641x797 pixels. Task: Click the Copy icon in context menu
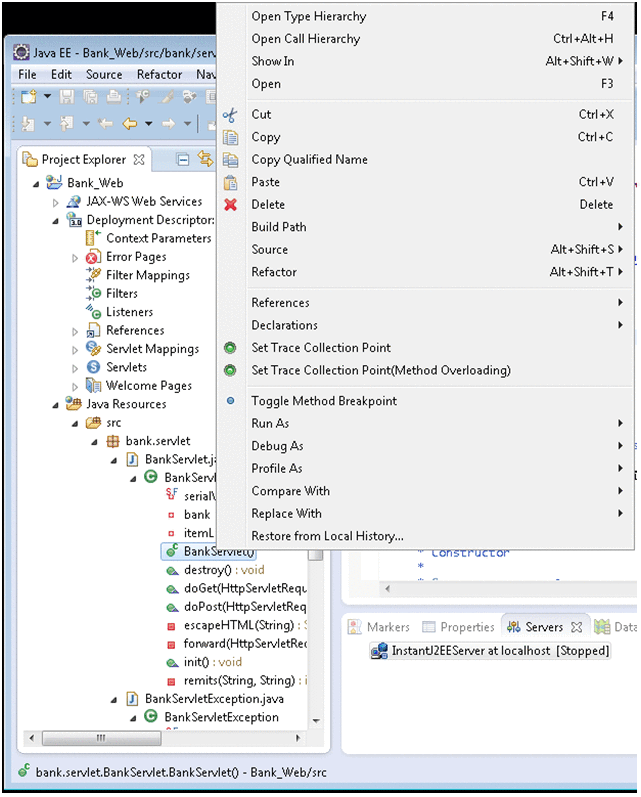(230, 137)
